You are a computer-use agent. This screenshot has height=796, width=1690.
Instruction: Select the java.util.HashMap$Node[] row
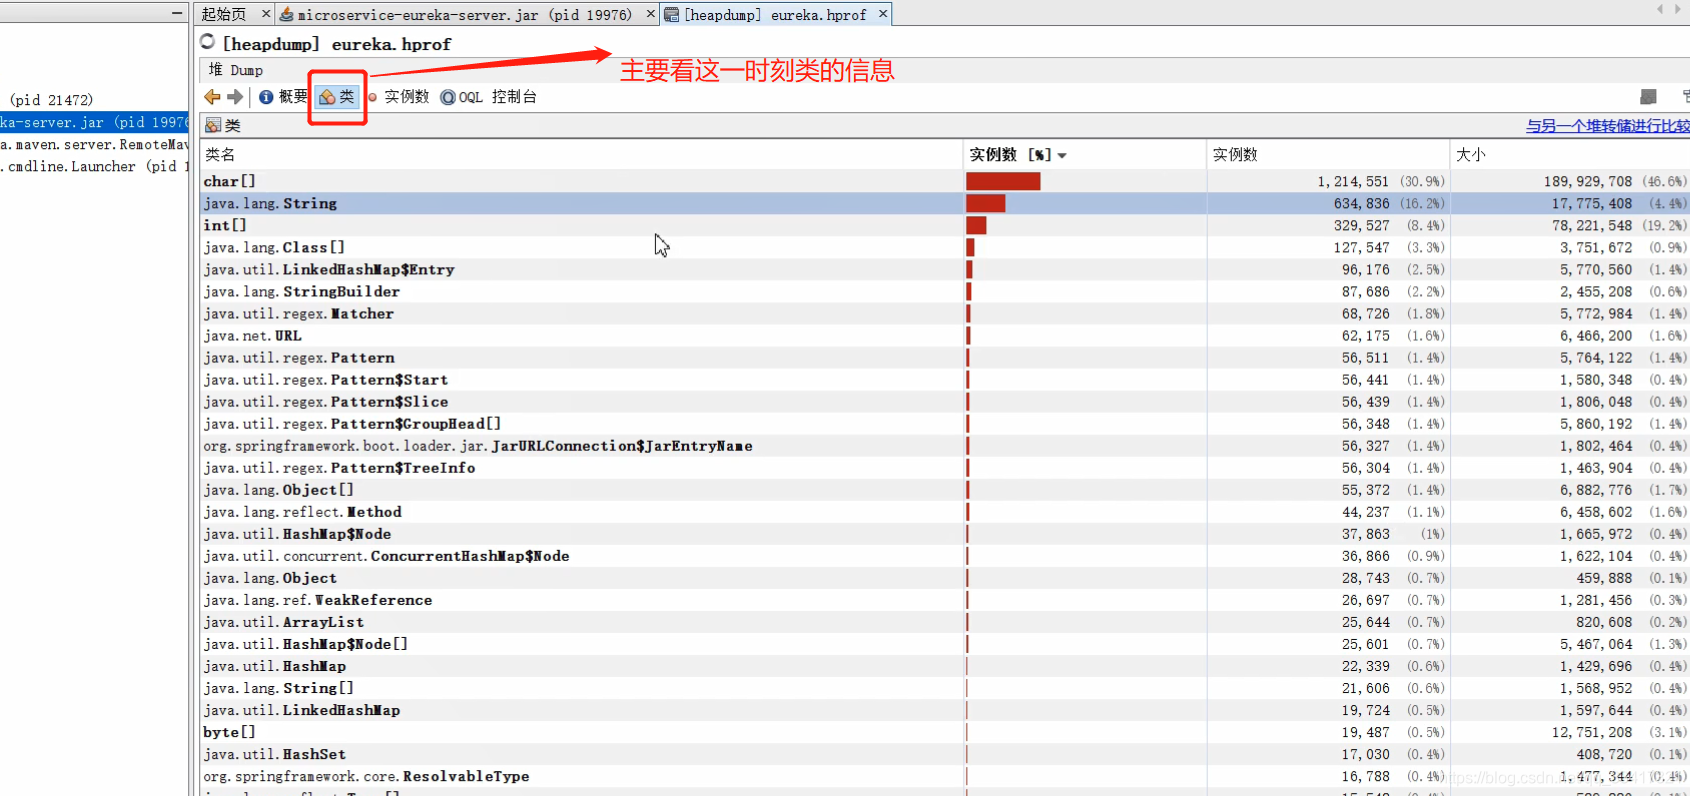pos(945,643)
